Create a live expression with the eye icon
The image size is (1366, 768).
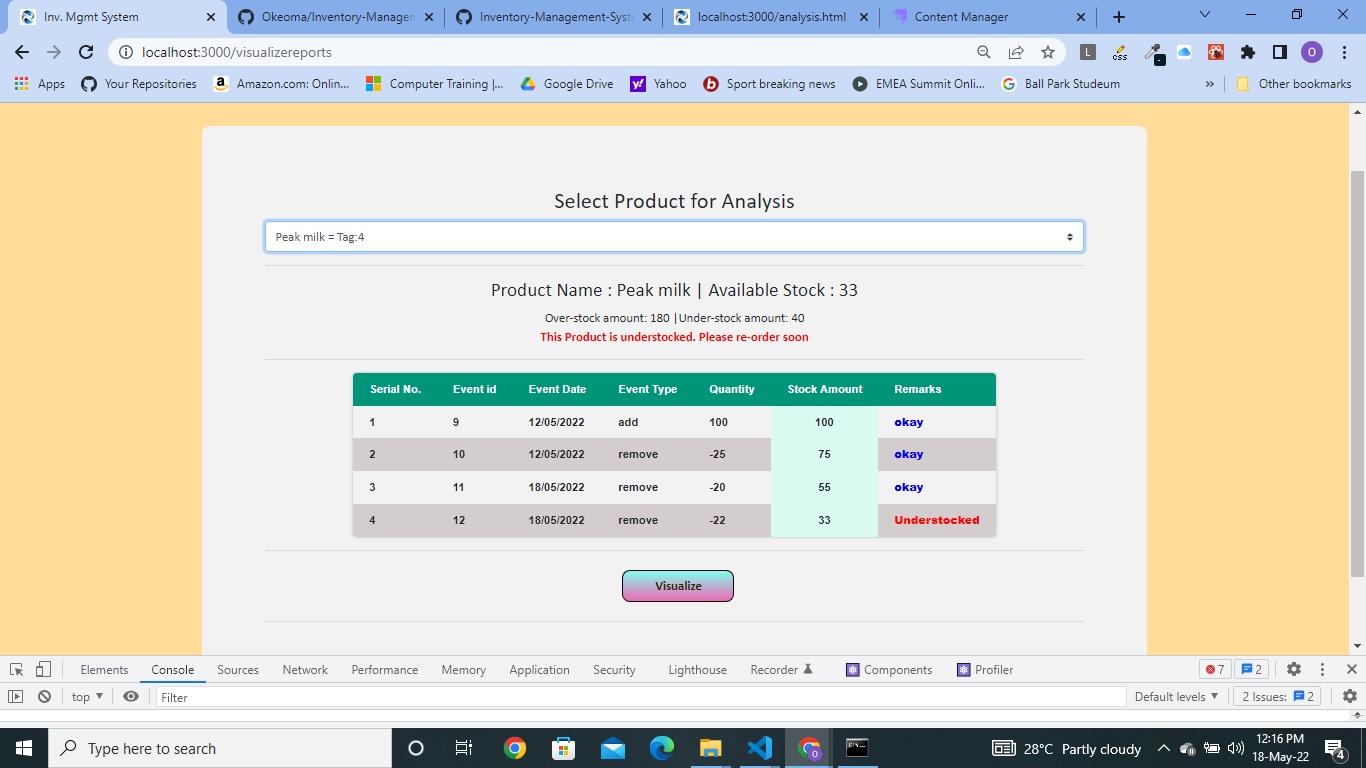(x=130, y=696)
